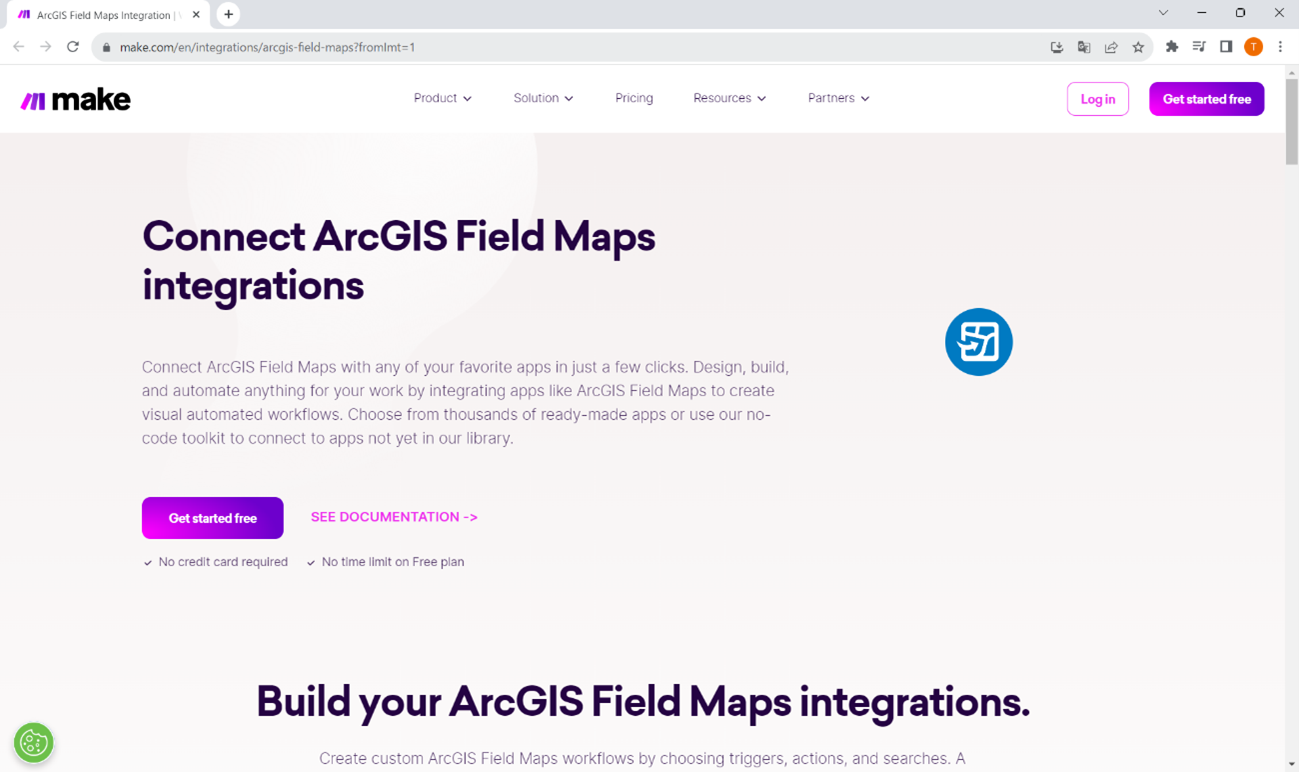Click the ArcGIS Field Maps blue app icon

(x=979, y=342)
